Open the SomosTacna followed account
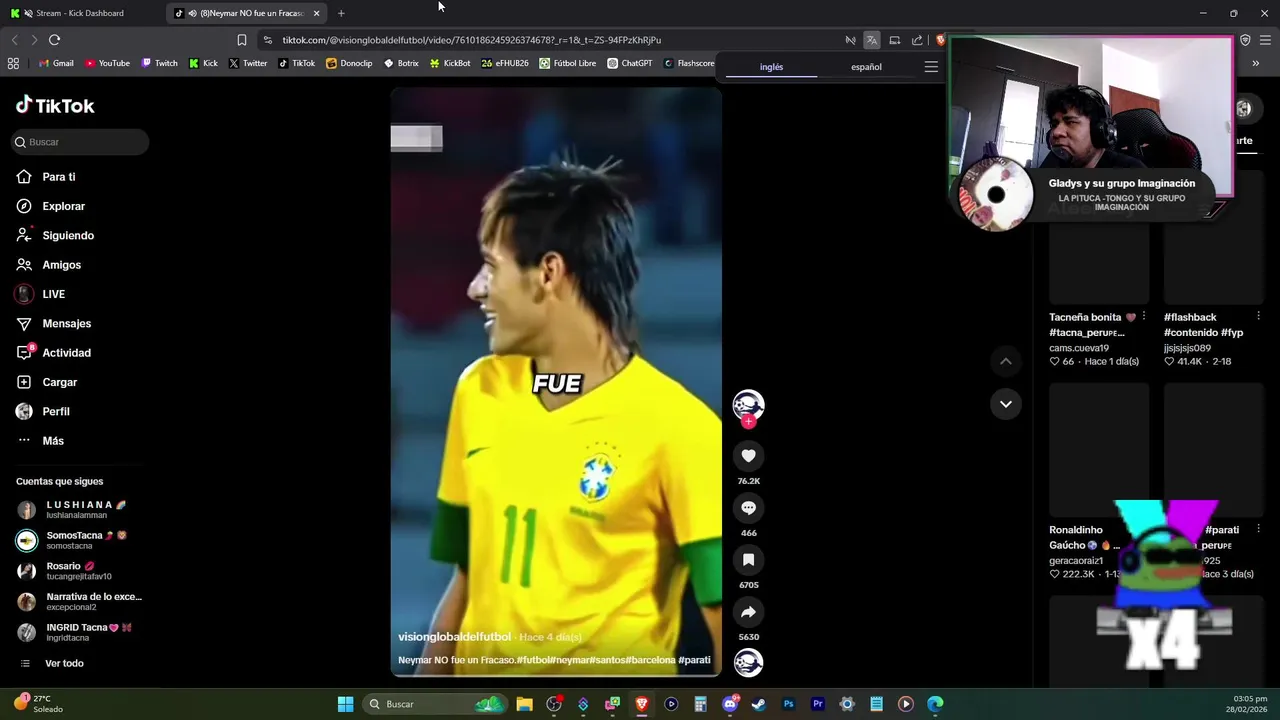The width and height of the screenshot is (1280, 720). pos(75,541)
